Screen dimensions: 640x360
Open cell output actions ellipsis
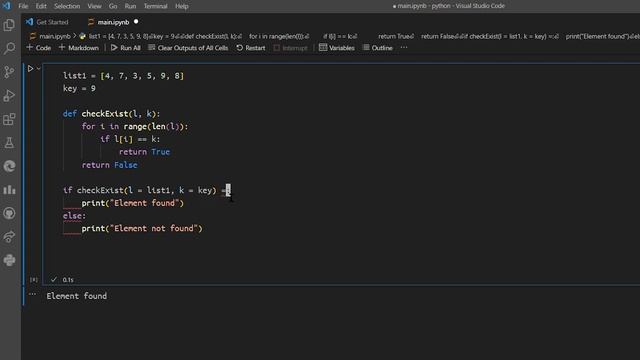[x=32, y=294]
